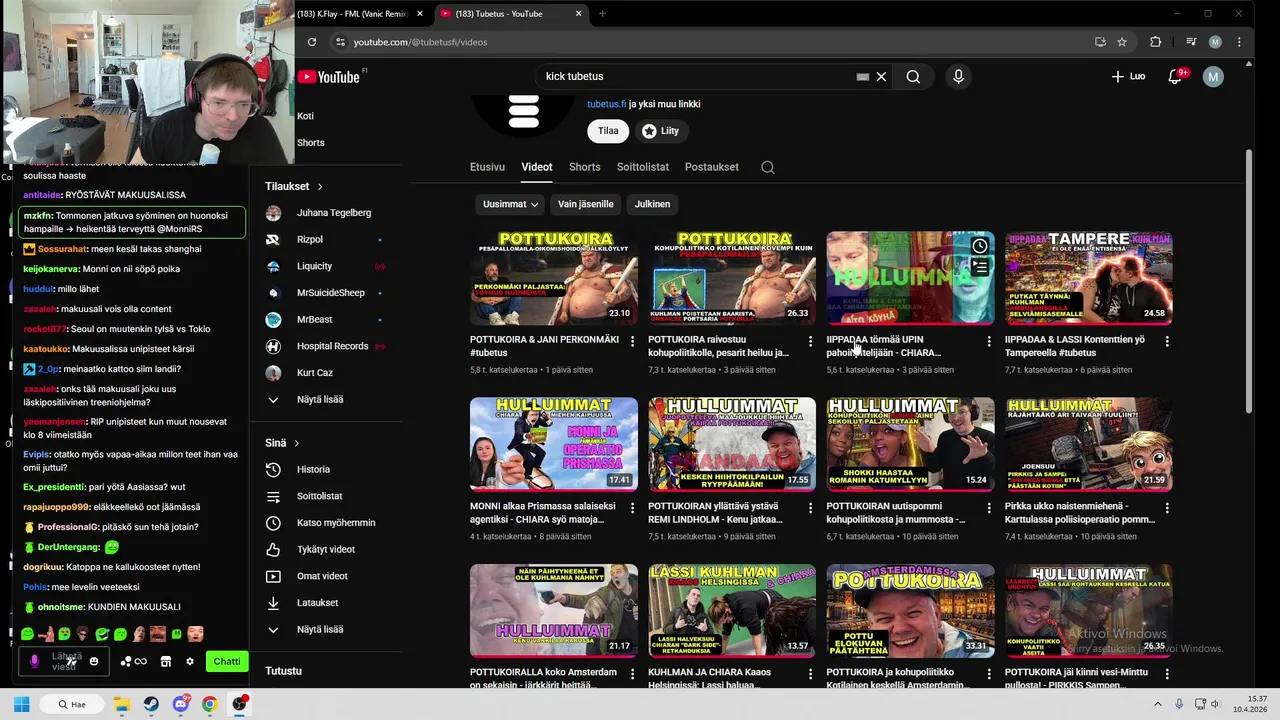Click add-to-queue icon on IIPPADAA törmää thumbnail
Viewport: 1280px width, 720px height.
pos(980,267)
